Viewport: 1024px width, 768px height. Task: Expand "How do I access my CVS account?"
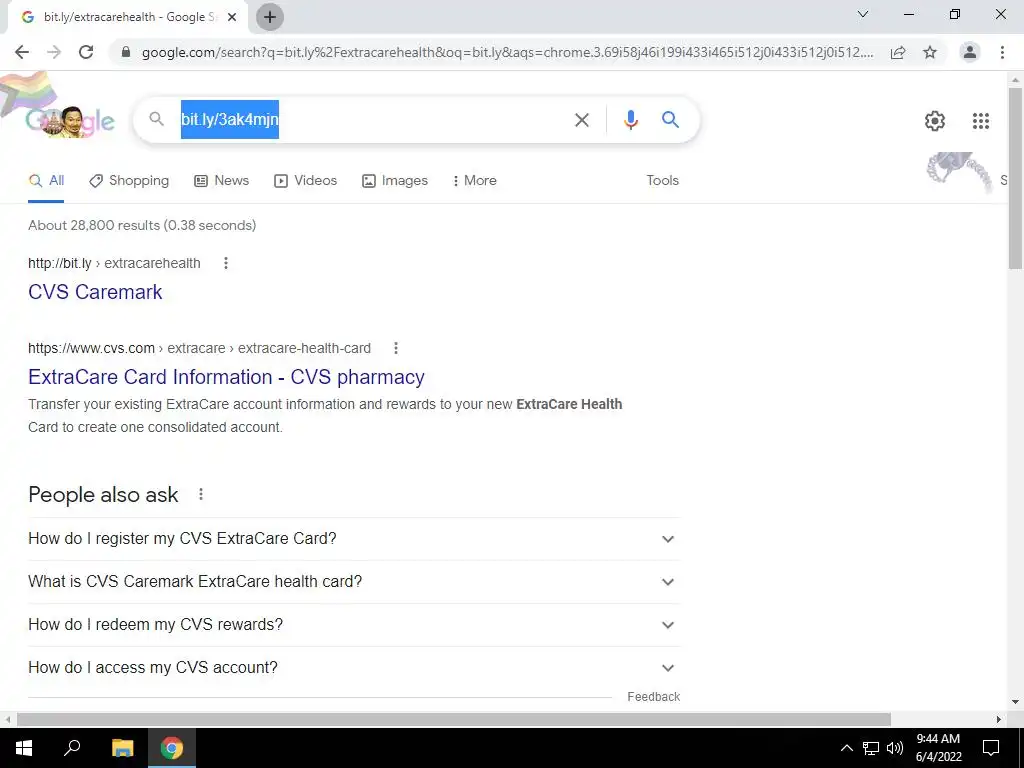click(353, 668)
